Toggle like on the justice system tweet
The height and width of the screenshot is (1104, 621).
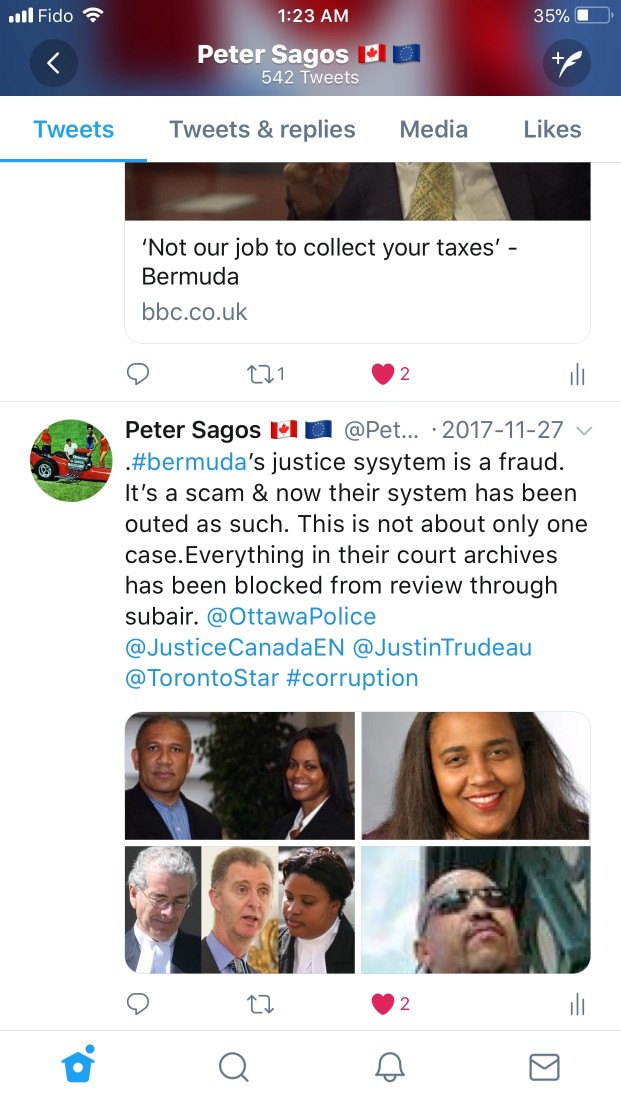coord(382,1004)
